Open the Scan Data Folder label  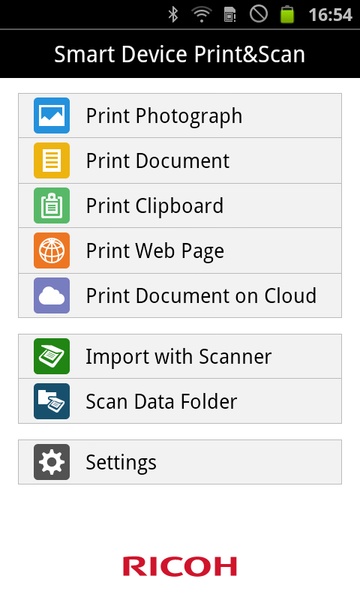pos(161,401)
